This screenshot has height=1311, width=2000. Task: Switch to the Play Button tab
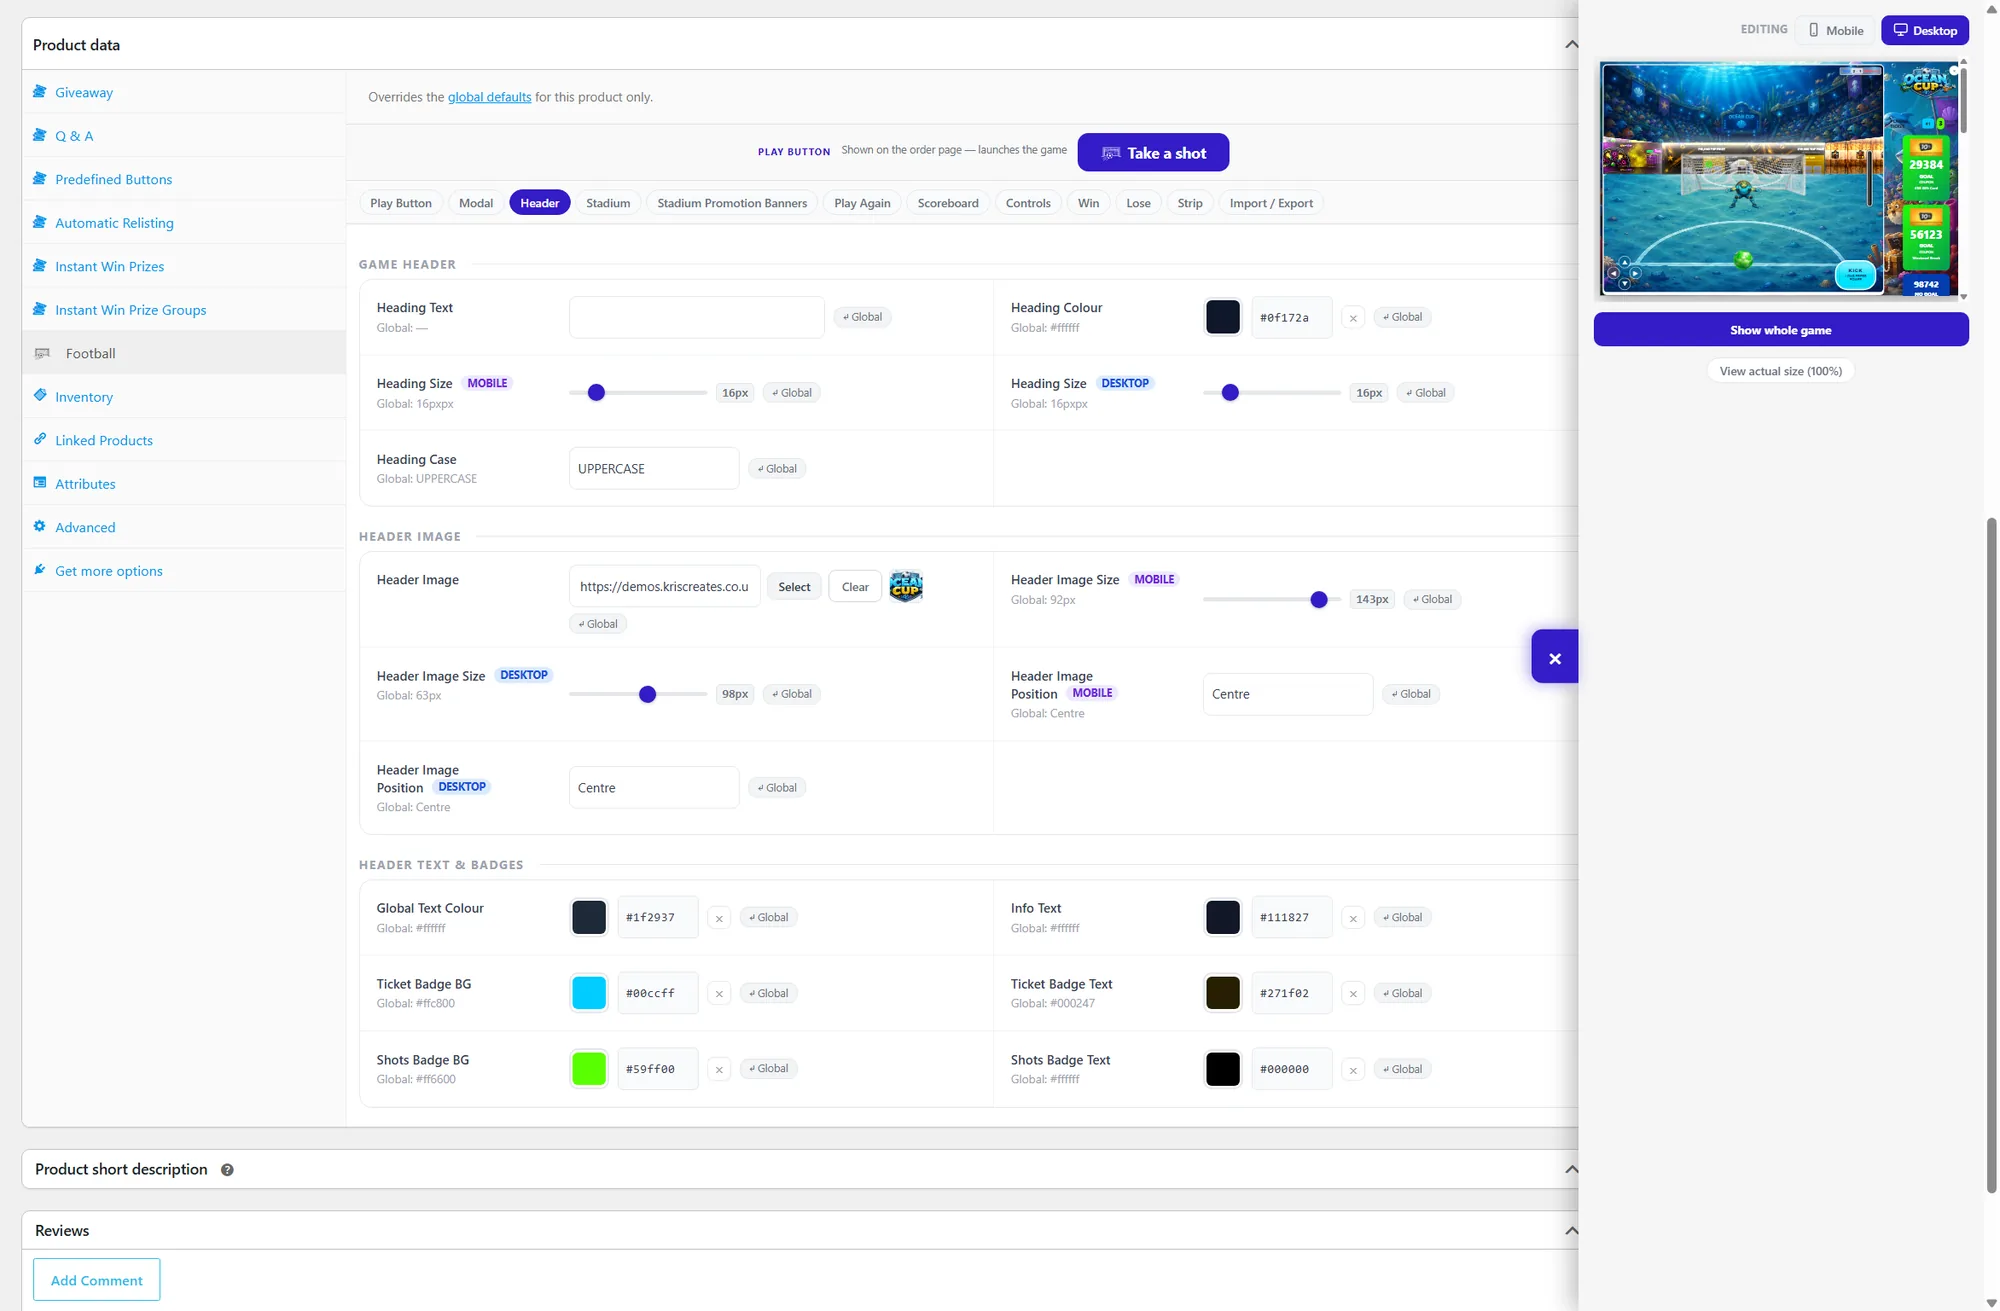(x=401, y=203)
